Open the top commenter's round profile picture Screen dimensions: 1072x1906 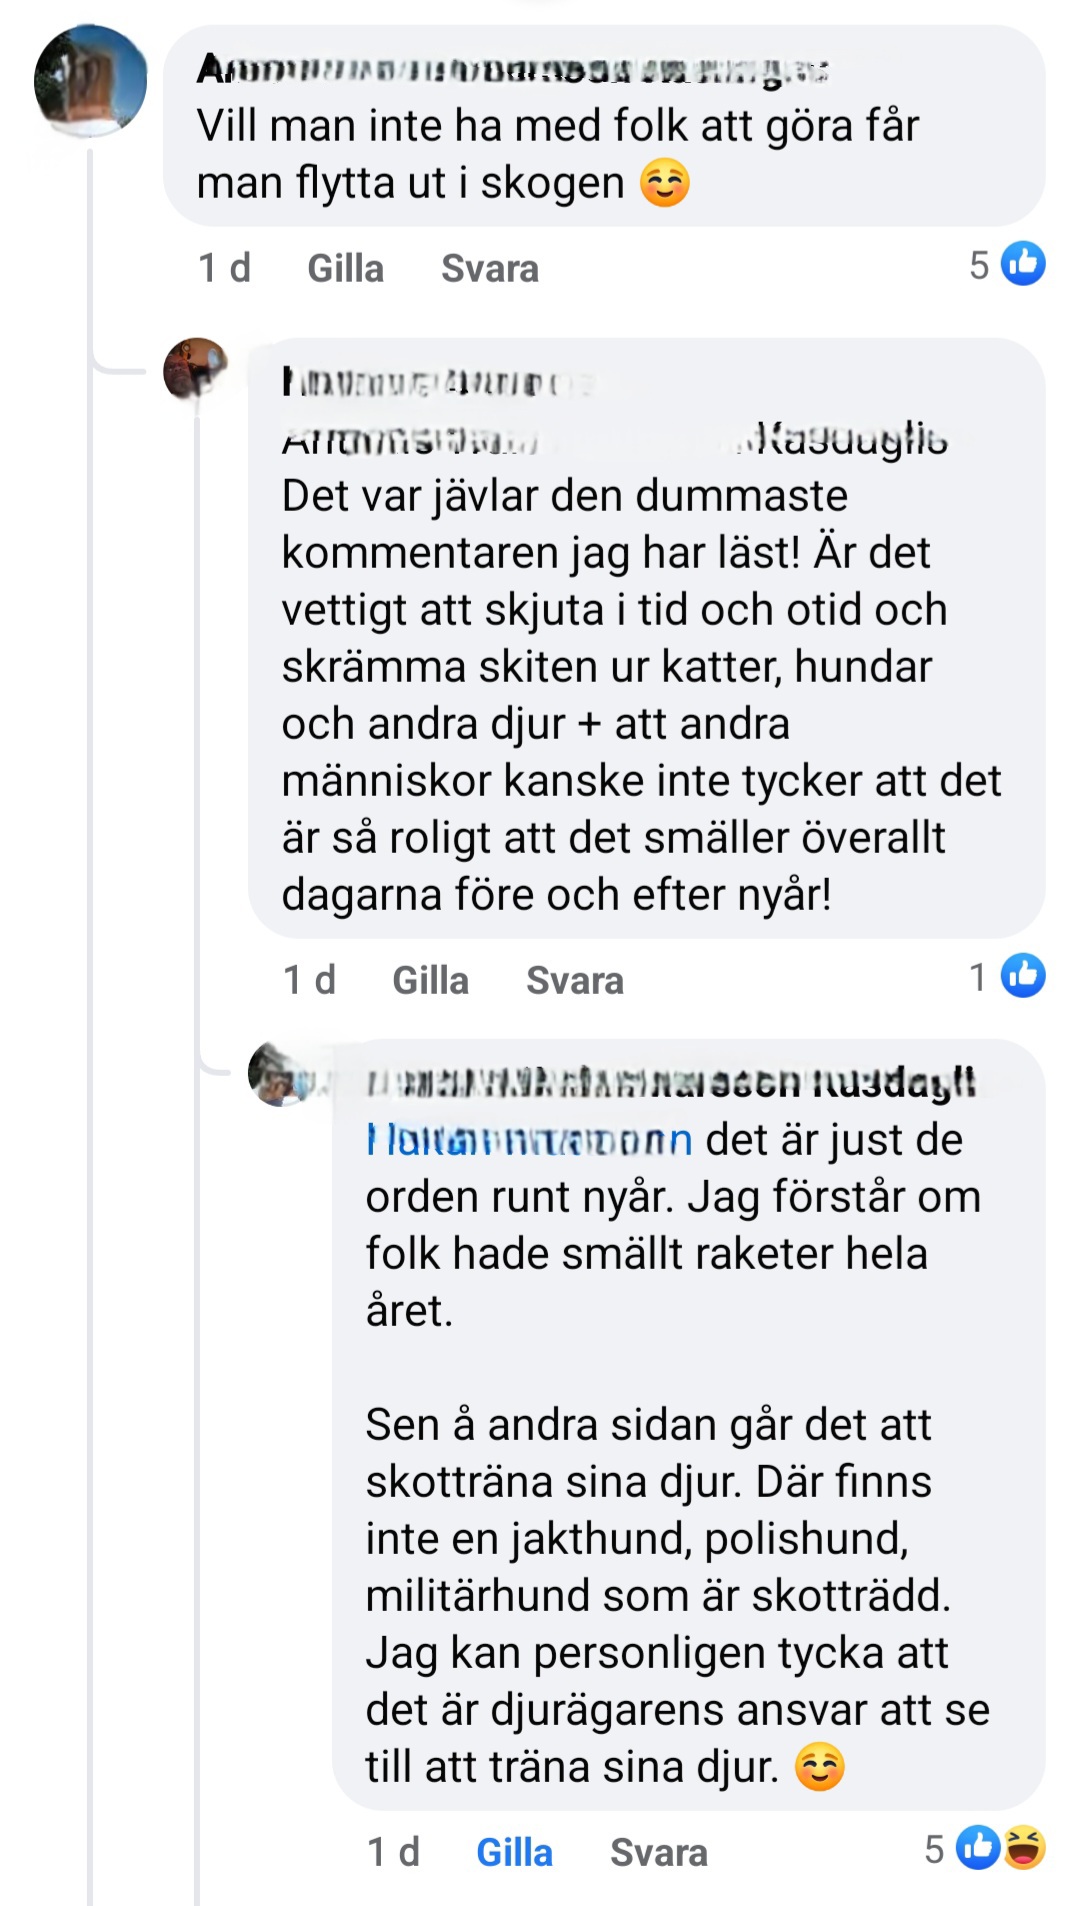(x=90, y=80)
